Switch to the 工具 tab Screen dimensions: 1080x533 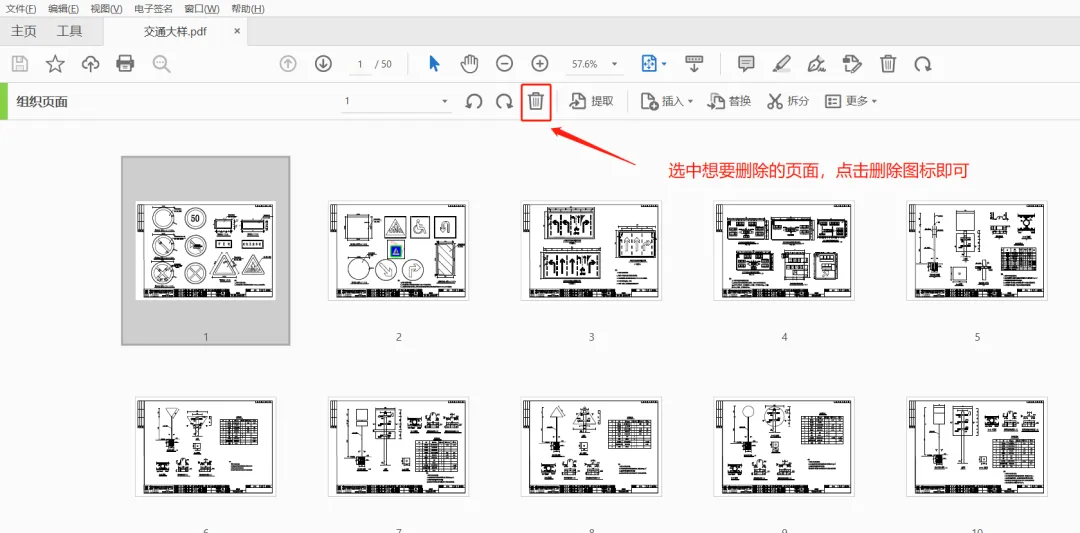point(69,31)
